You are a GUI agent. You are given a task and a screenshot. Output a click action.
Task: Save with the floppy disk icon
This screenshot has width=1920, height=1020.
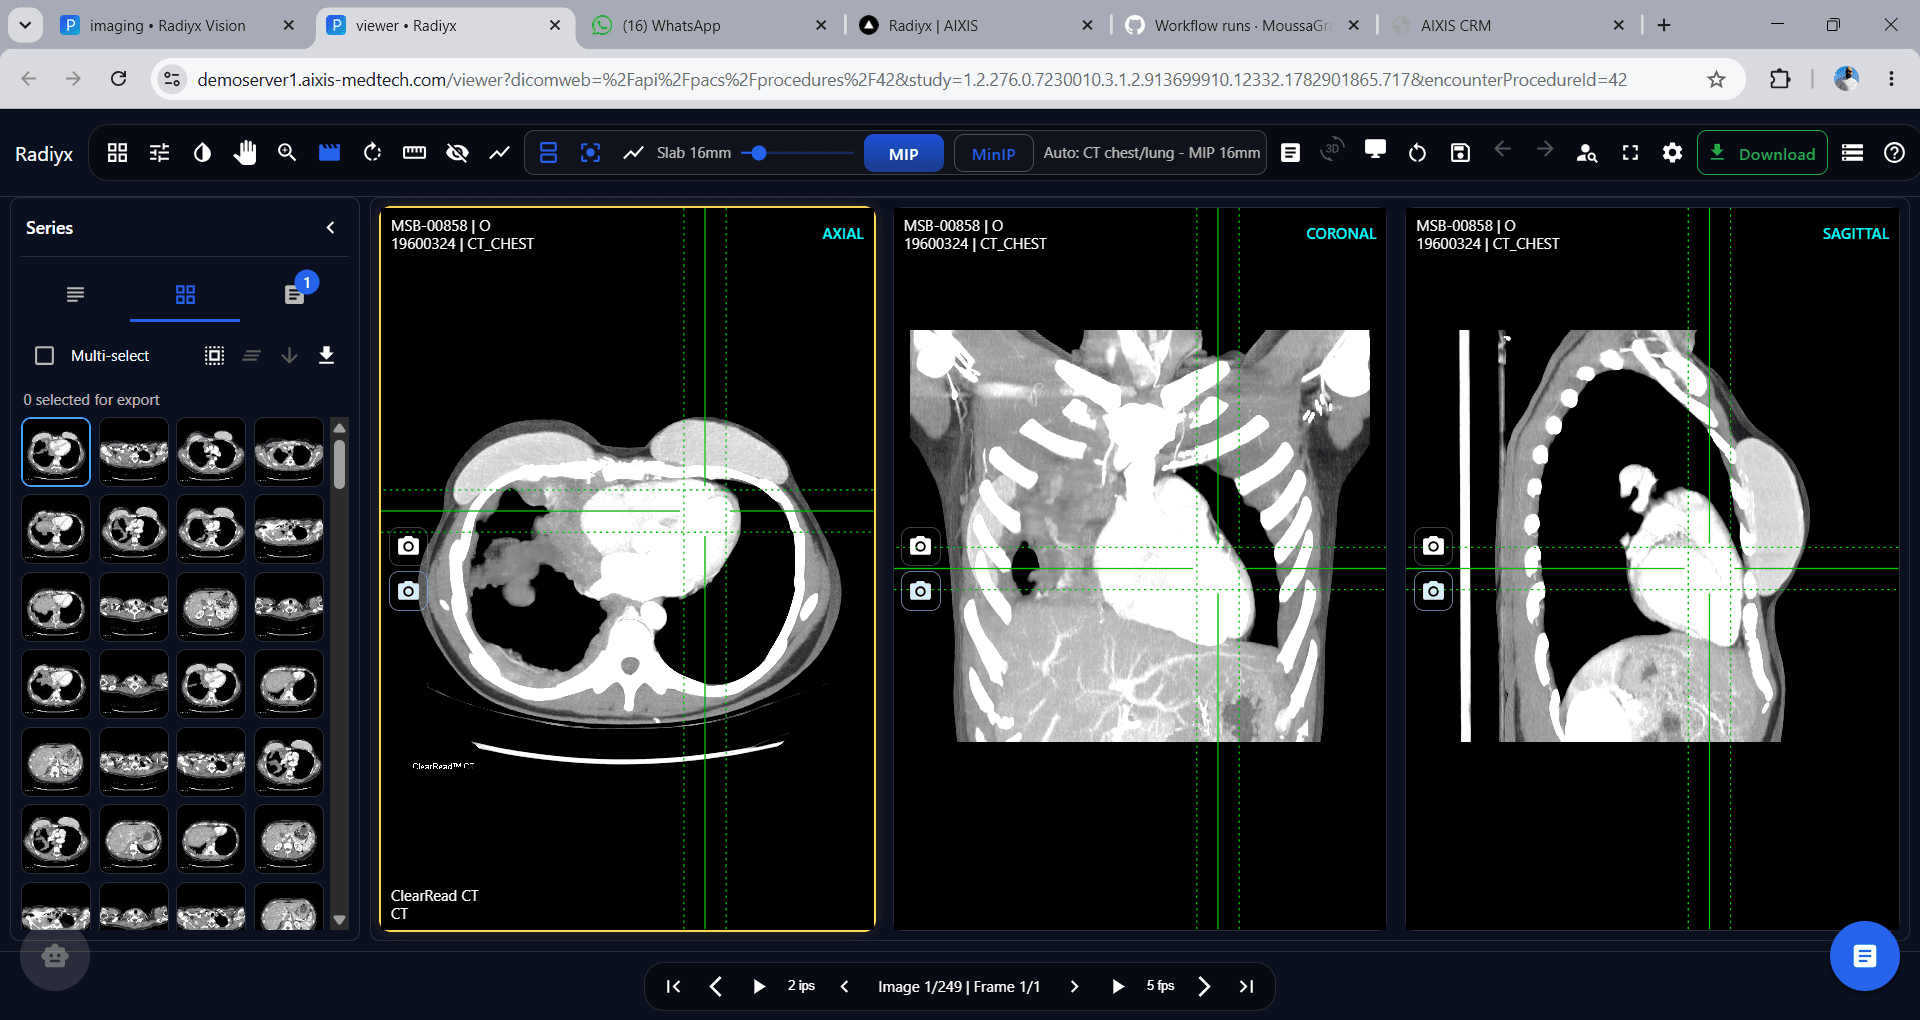coord(1460,153)
